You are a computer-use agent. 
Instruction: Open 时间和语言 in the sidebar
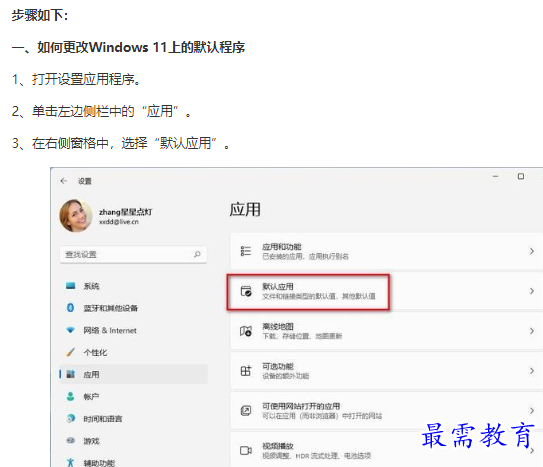pyautogui.click(x=103, y=419)
